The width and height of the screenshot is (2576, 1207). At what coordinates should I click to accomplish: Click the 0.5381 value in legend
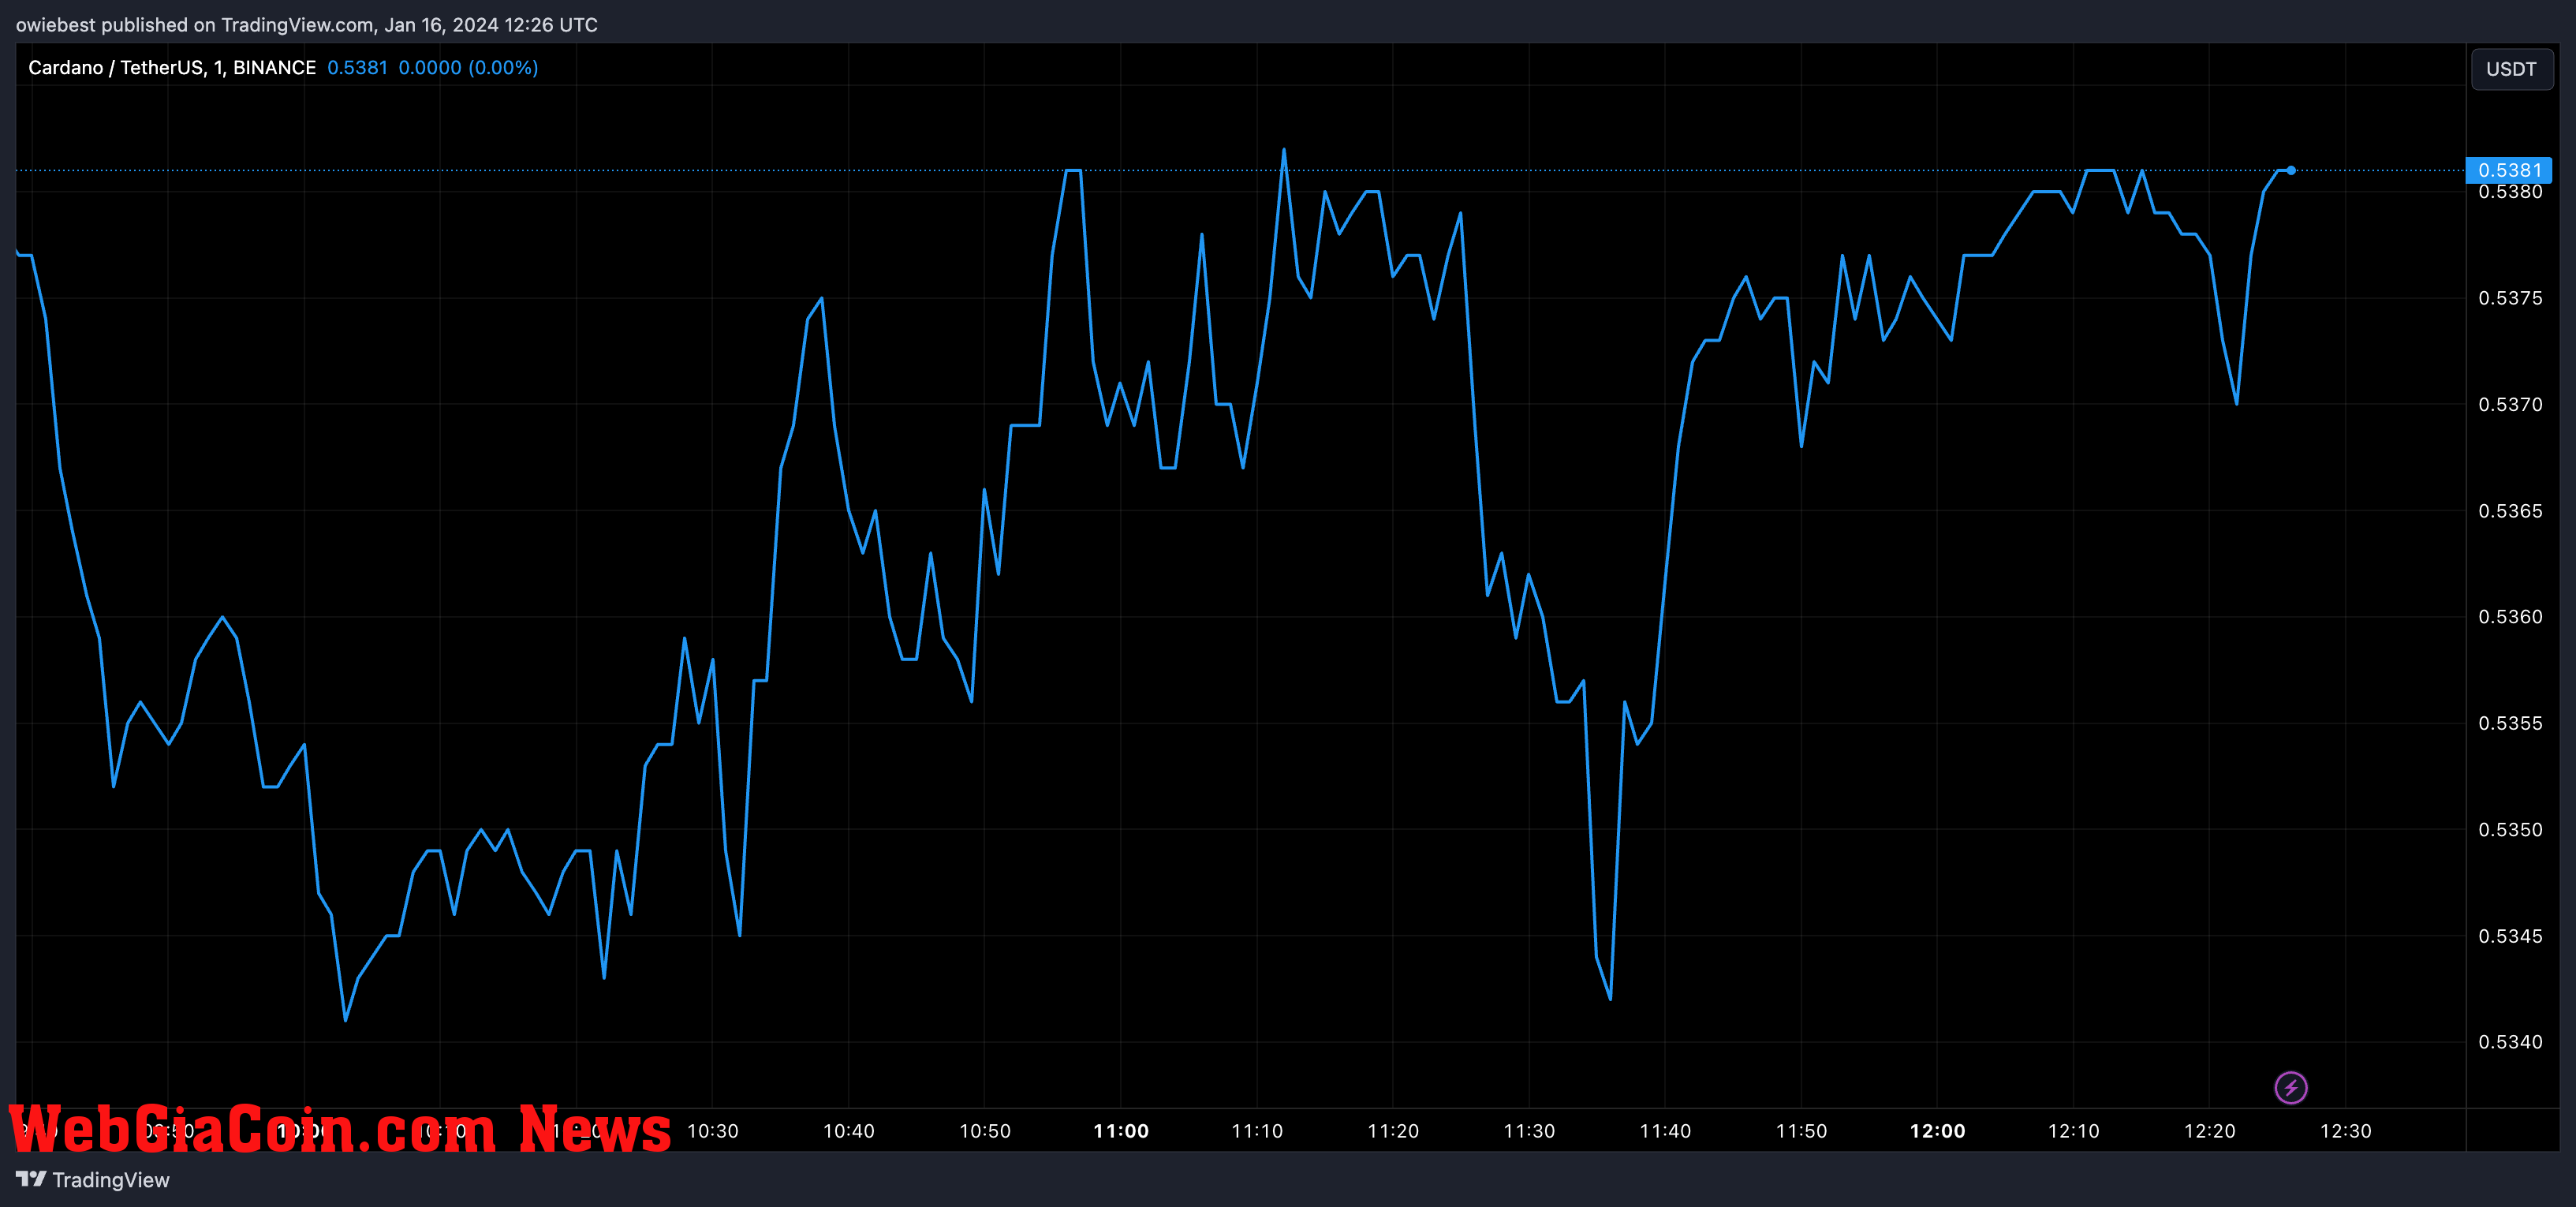[x=357, y=67]
